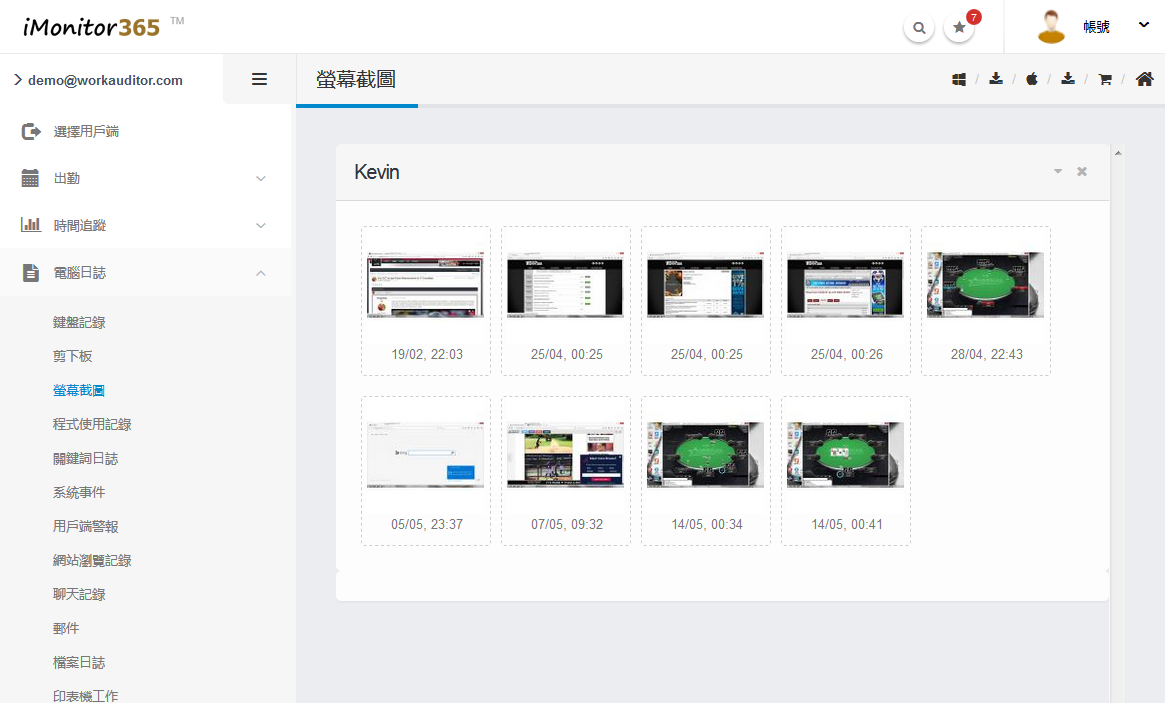
Task: Click the Mac client Apple icon
Action: click(x=1031, y=78)
